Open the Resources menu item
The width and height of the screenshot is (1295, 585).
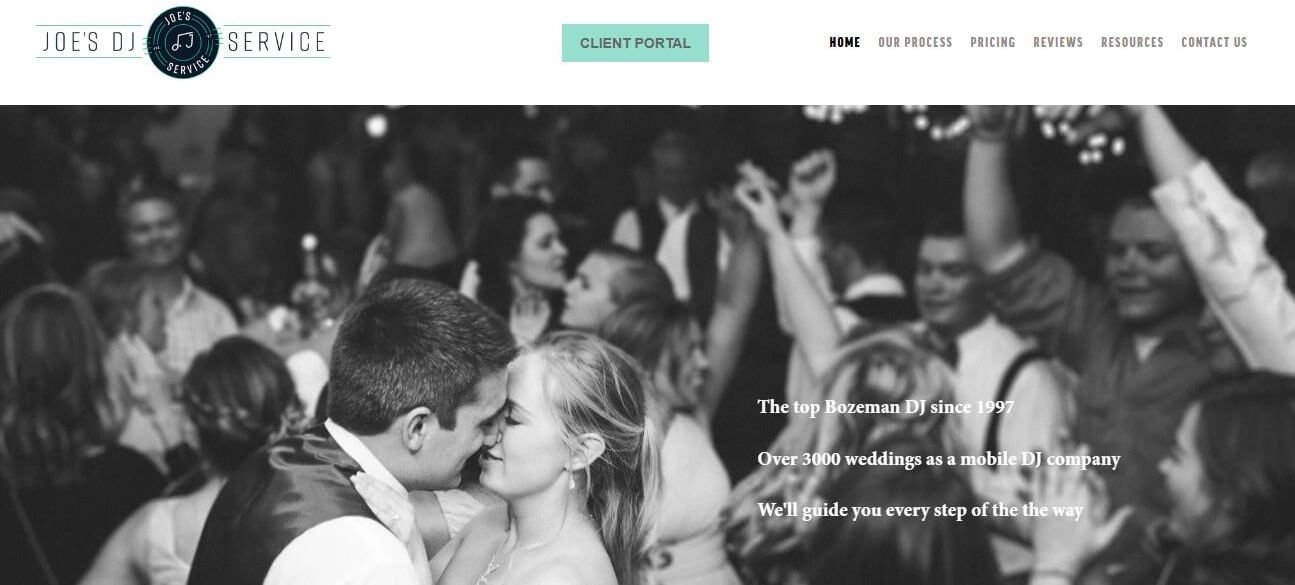(x=1132, y=42)
